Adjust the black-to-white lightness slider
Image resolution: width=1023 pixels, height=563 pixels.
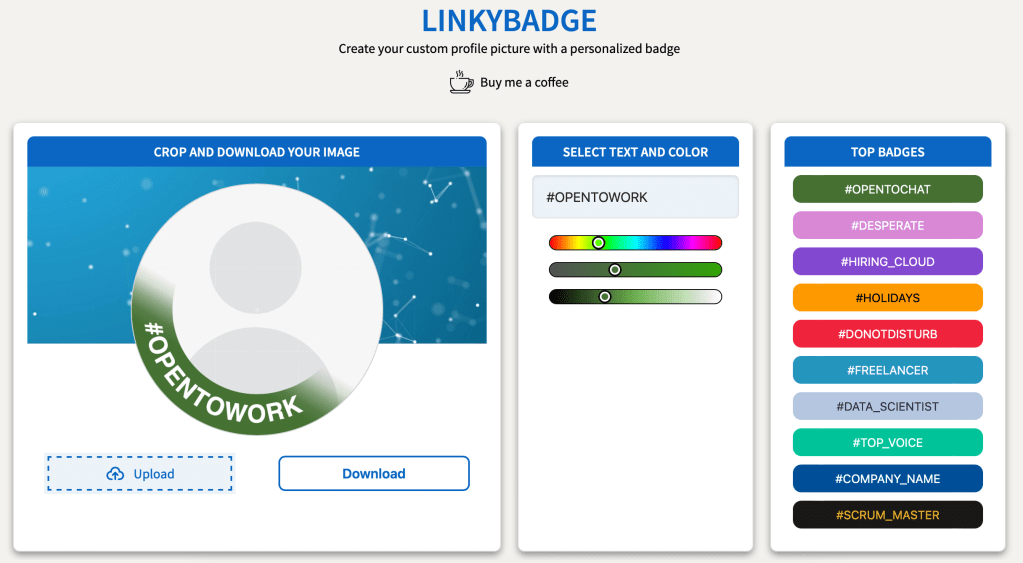point(635,297)
